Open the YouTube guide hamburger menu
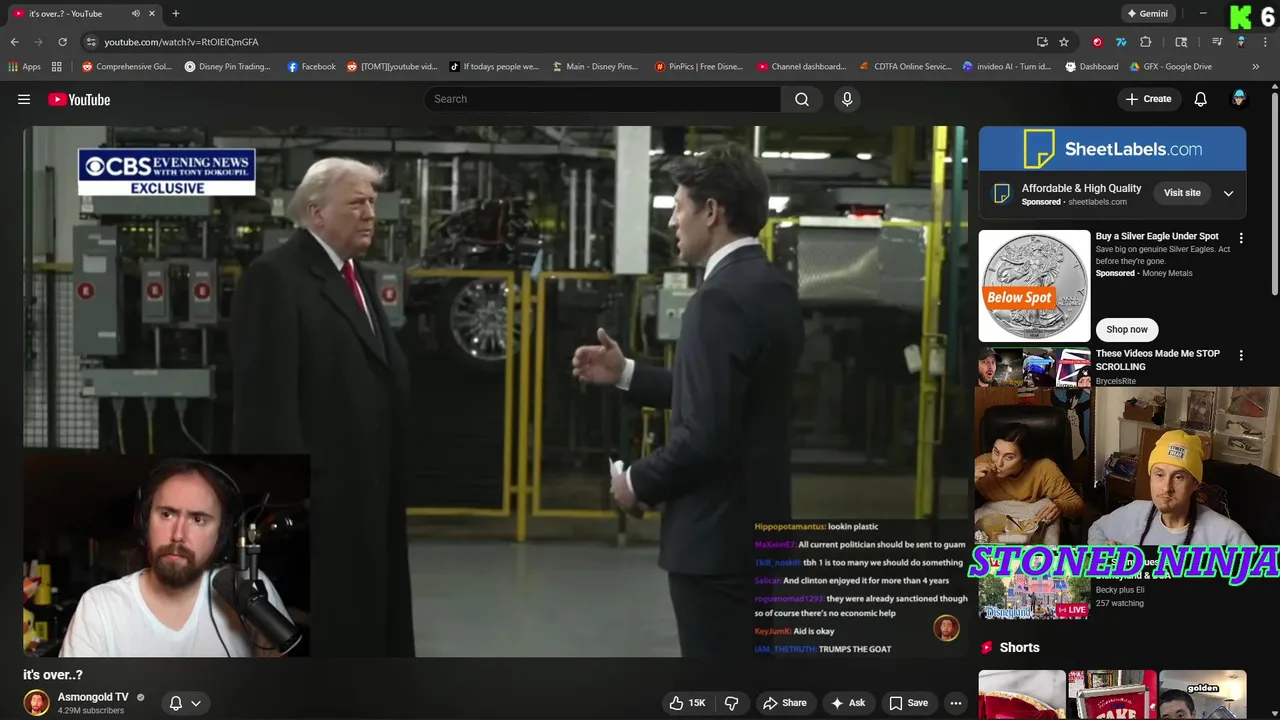 click(x=24, y=99)
